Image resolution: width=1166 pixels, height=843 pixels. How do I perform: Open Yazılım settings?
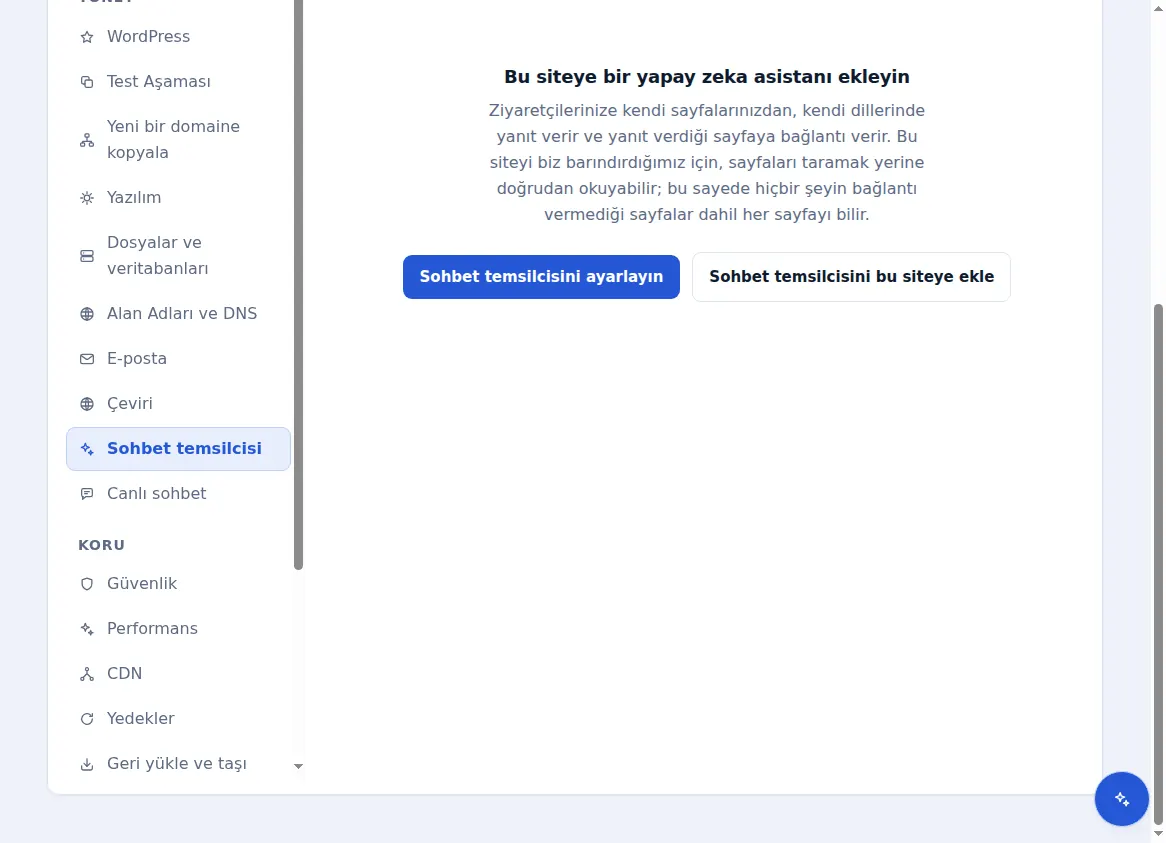coord(178,198)
